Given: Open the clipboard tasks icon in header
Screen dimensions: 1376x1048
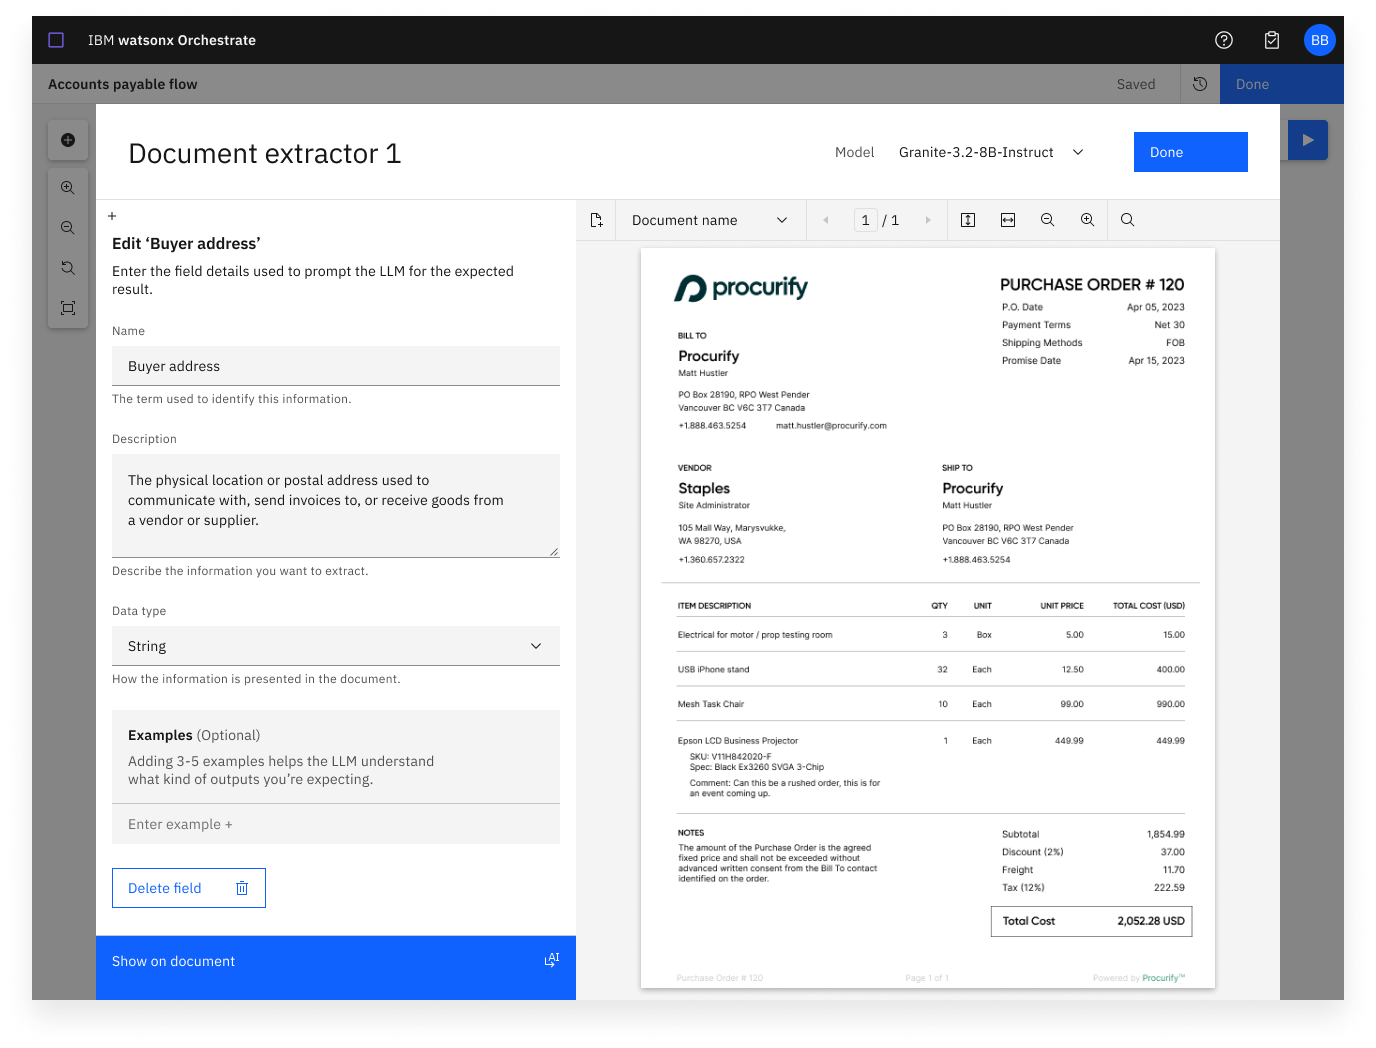Looking at the screenshot, I should tap(1272, 40).
